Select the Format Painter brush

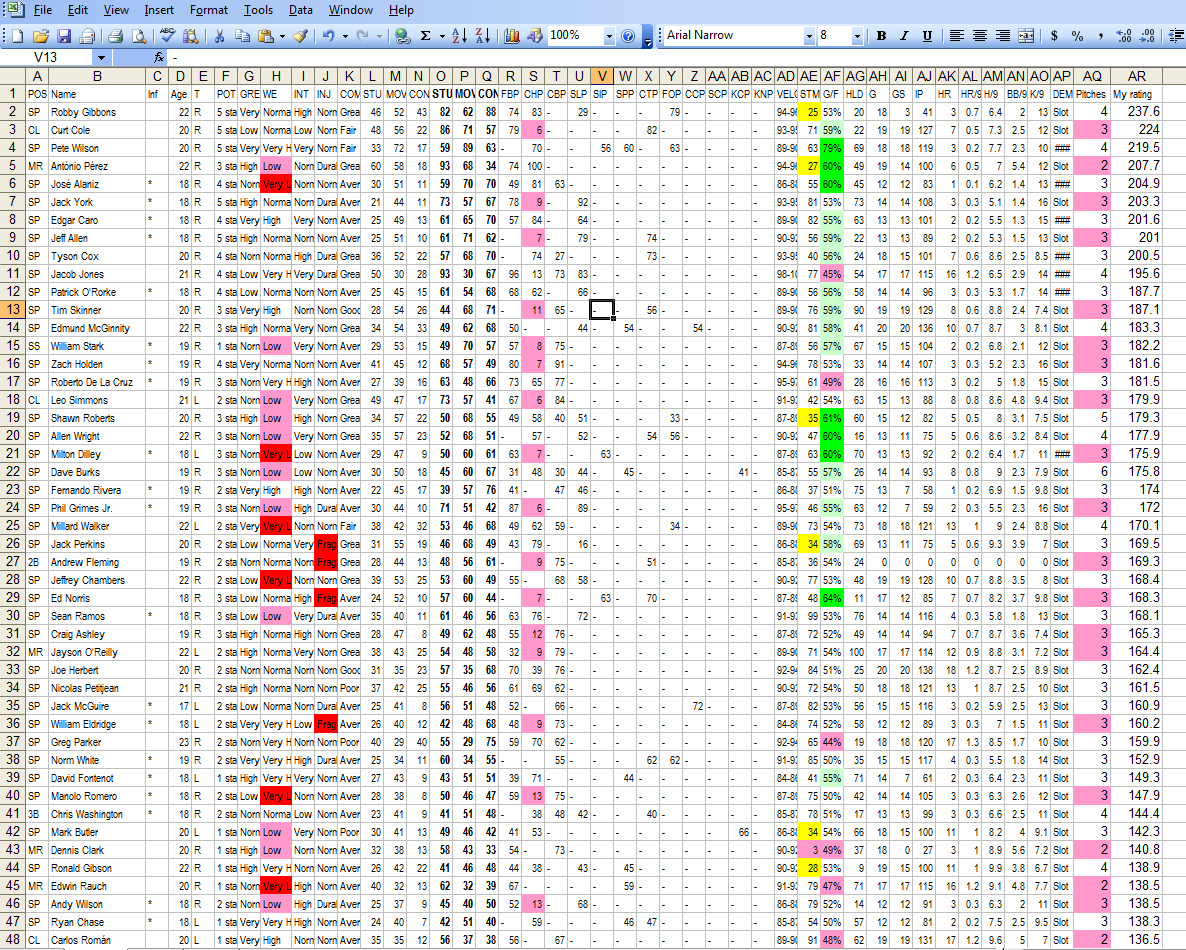tap(300, 36)
